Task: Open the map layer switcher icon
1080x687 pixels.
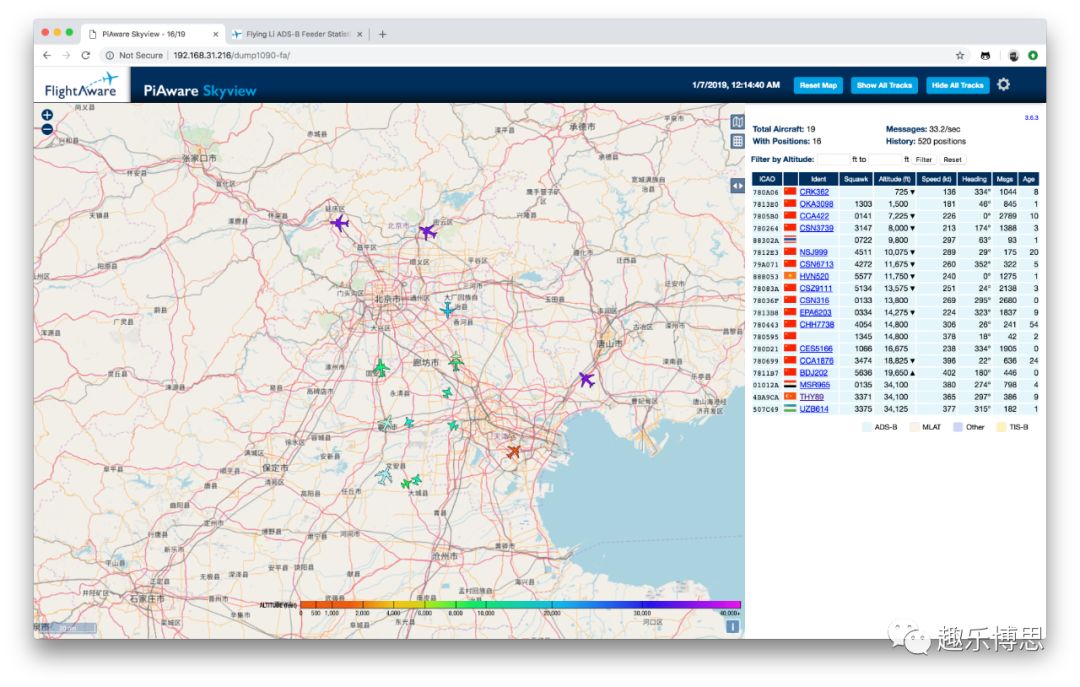Action: coord(737,122)
